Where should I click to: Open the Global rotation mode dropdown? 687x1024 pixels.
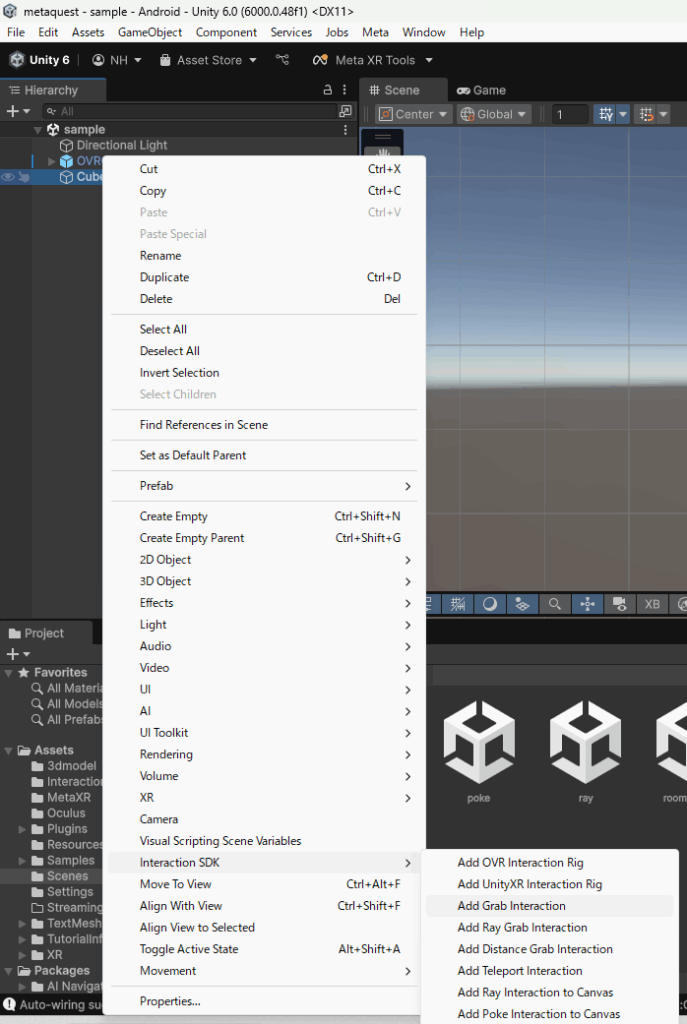coord(494,114)
